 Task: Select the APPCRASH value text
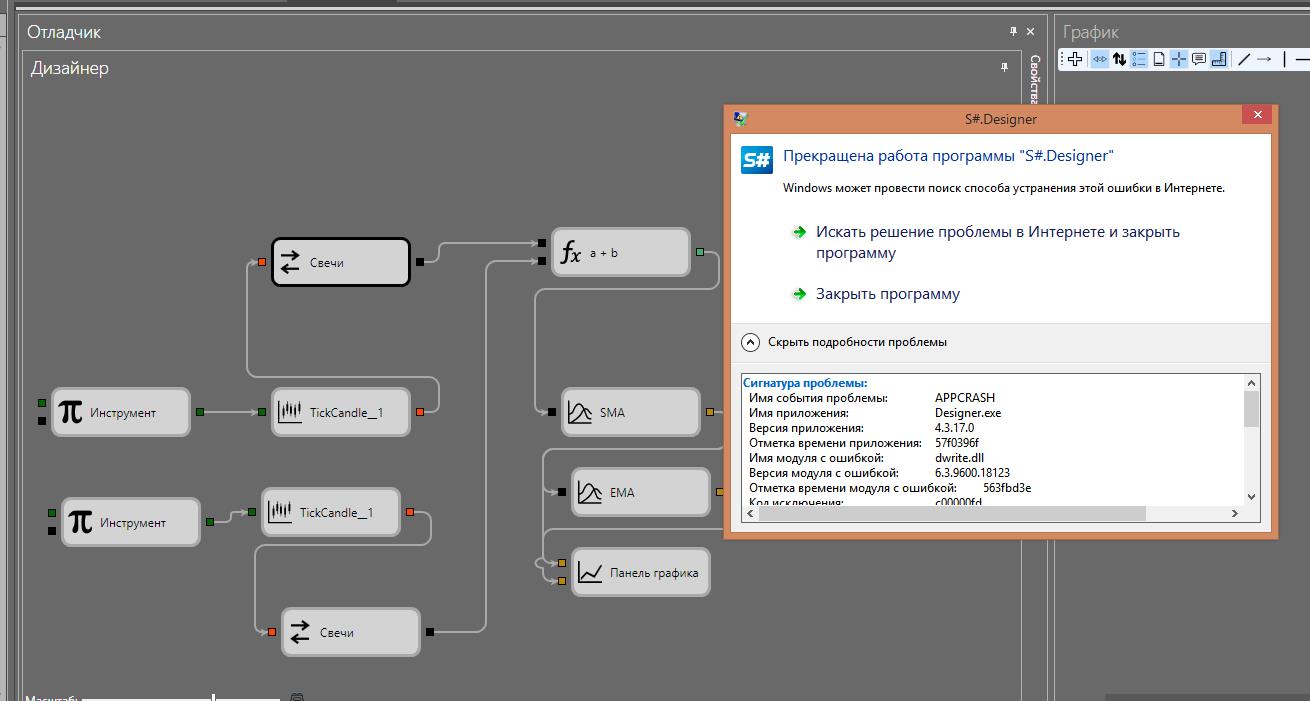tap(965, 398)
